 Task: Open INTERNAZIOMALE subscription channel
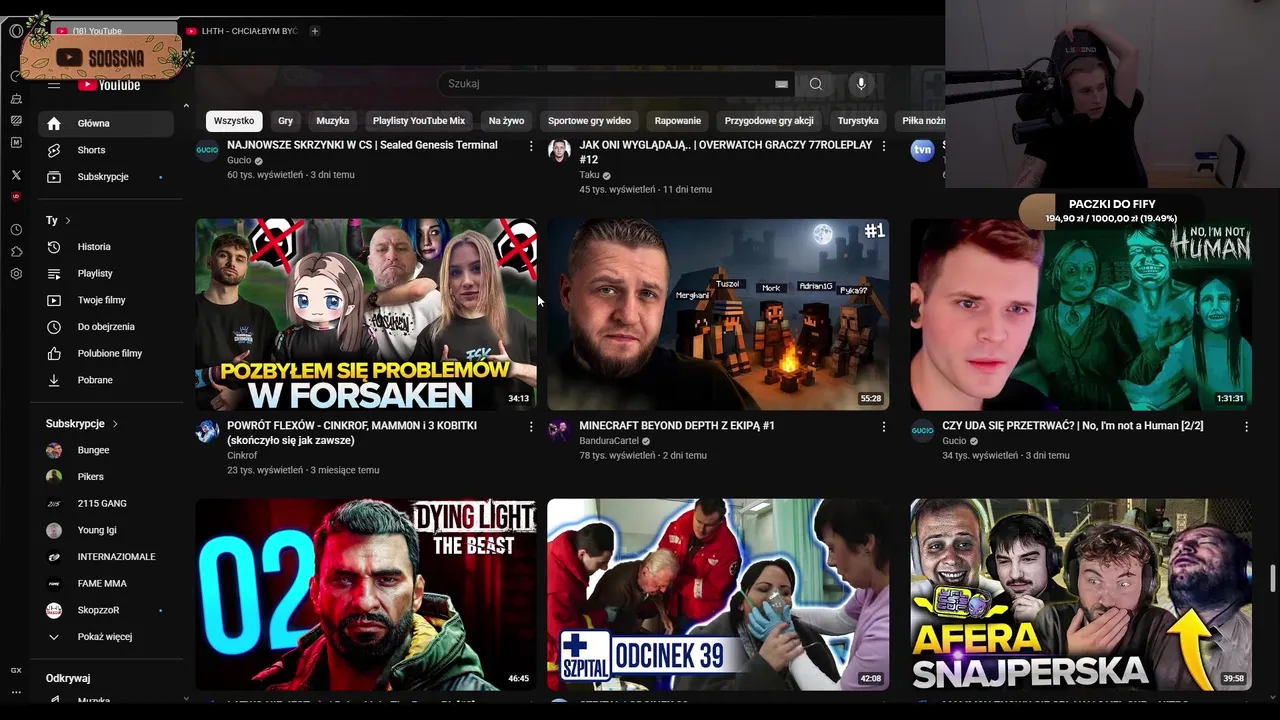[106, 557]
